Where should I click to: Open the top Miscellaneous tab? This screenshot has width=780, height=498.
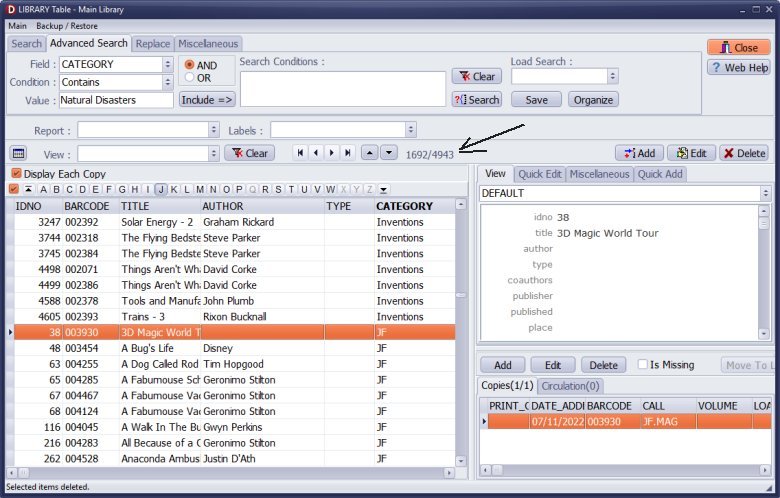208,44
